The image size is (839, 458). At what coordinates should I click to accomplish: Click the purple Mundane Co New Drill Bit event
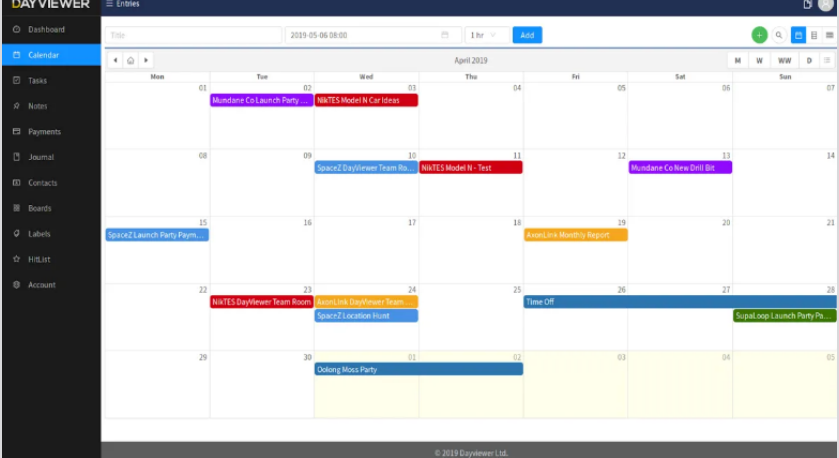(680, 167)
